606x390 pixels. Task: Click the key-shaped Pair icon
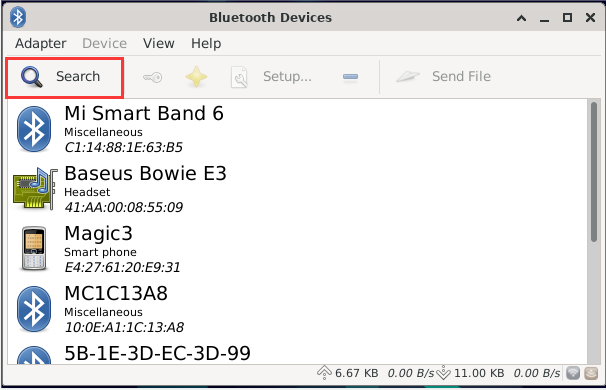coord(152,77)
